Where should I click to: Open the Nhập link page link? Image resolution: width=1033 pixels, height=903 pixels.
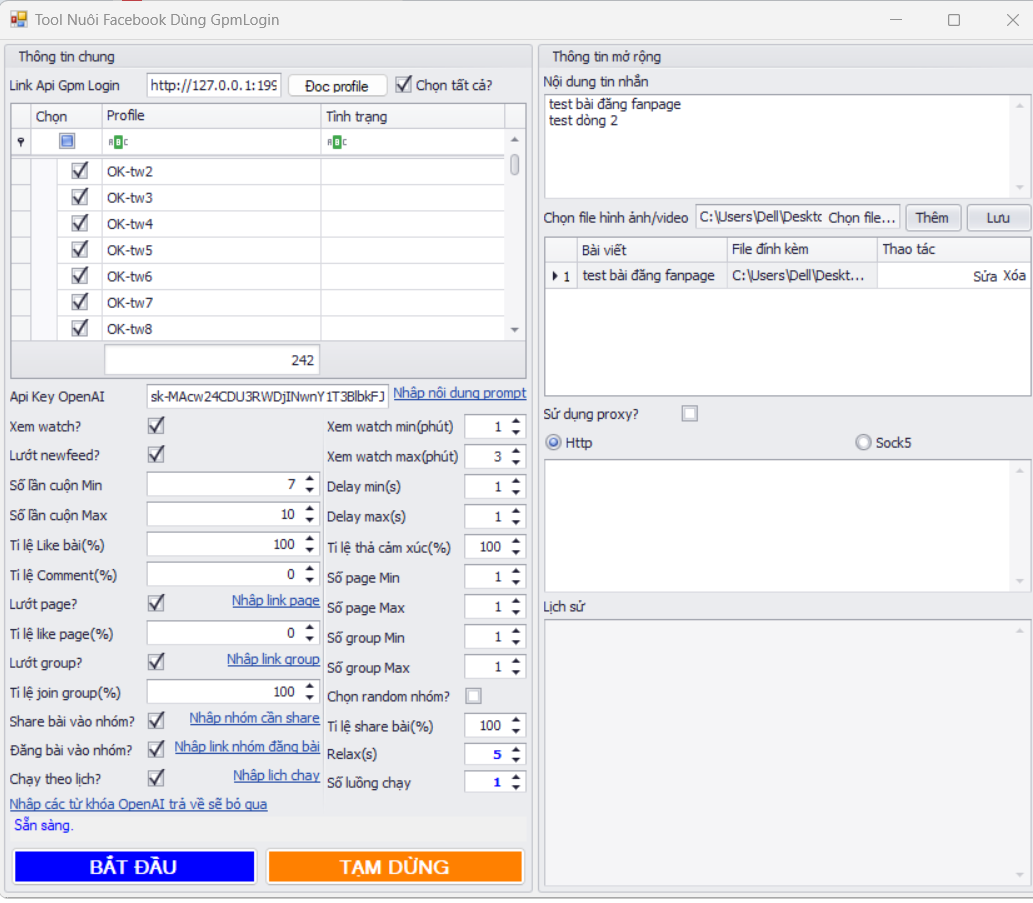(x=275, y=600)
